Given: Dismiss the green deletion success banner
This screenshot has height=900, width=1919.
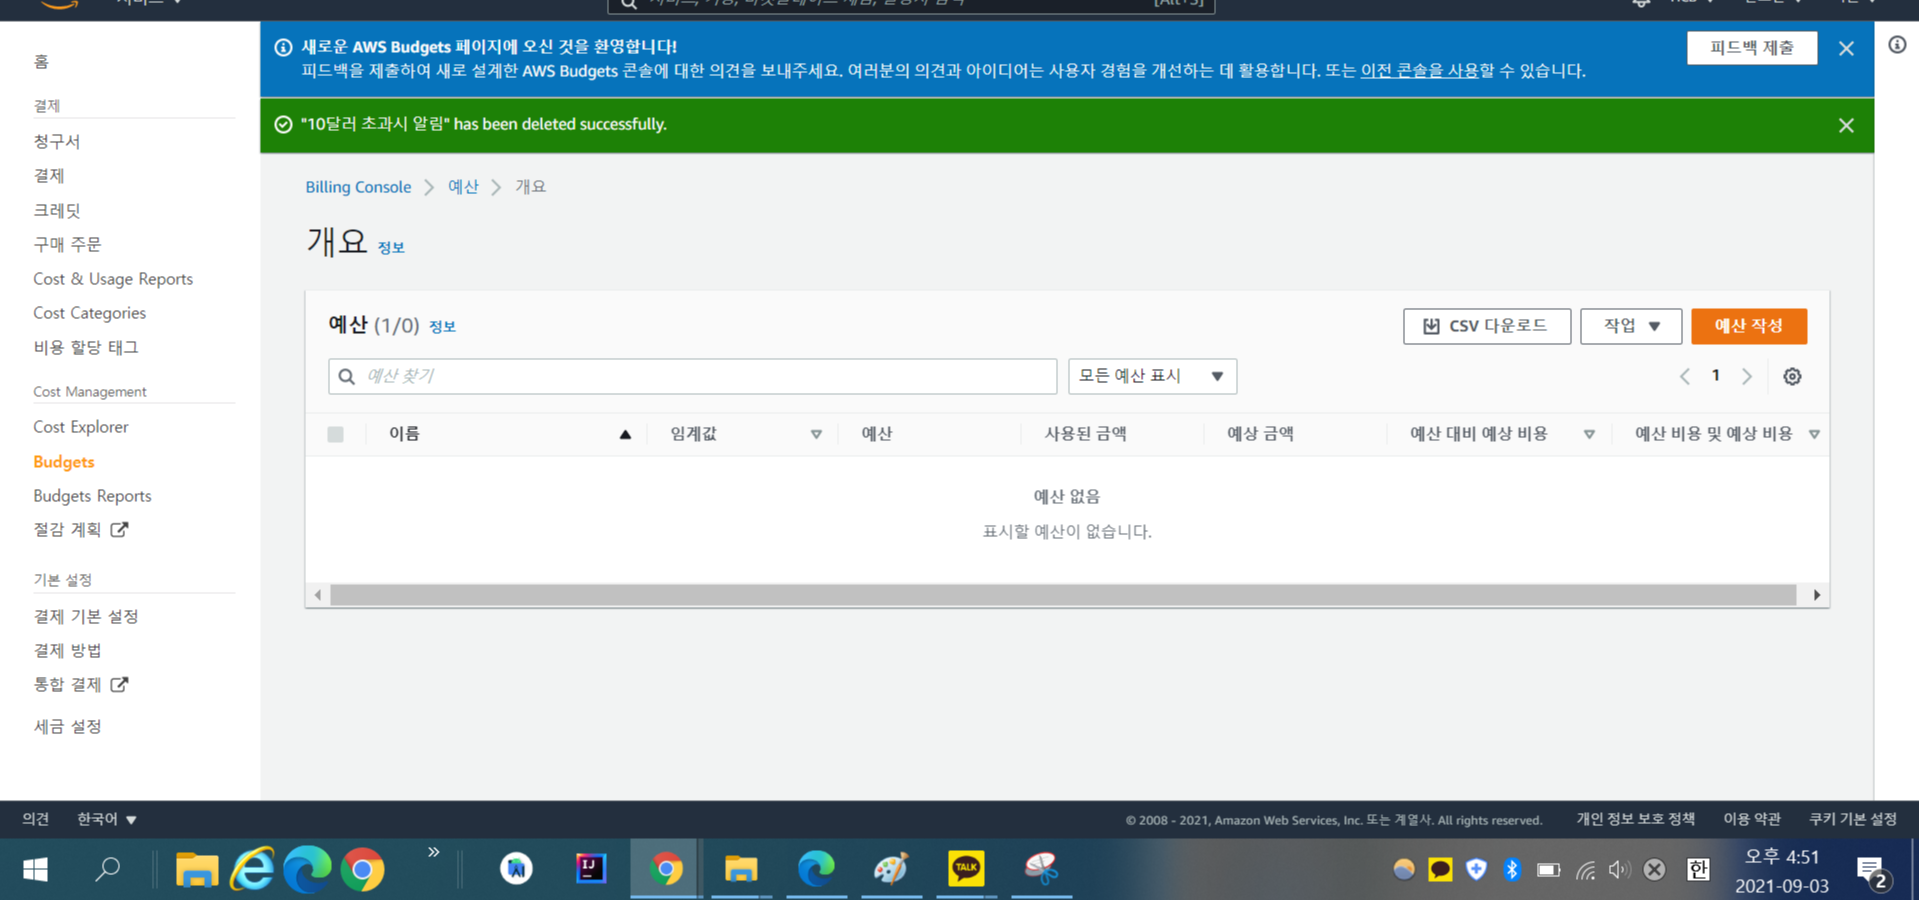Looking at the screenshot, I should [x=1846, y=125].
